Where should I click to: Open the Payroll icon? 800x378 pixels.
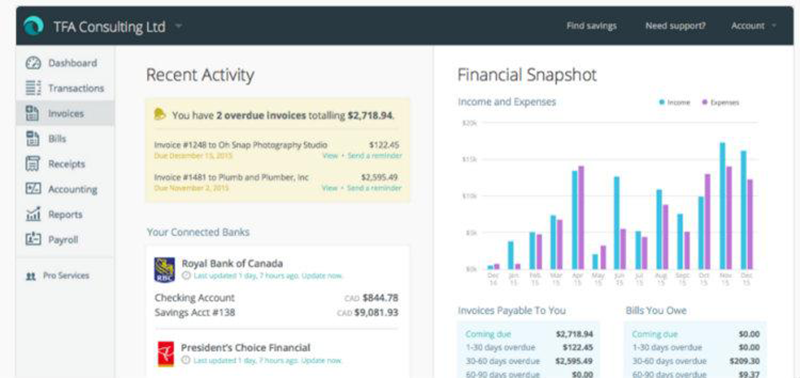(33, 239)
